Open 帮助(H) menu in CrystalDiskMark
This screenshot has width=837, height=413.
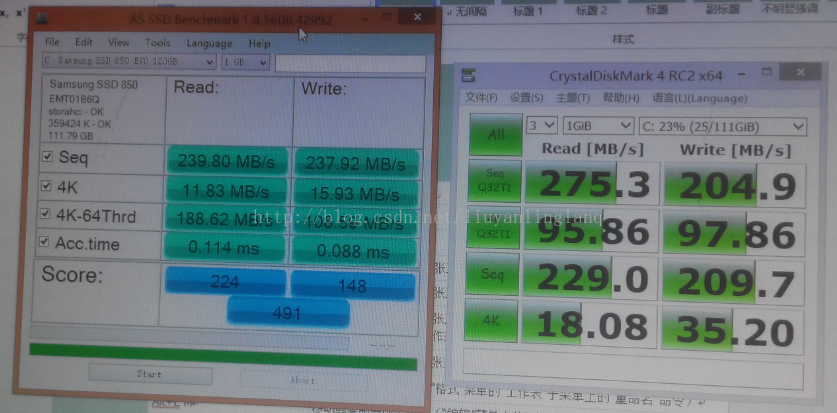(621, 98)
